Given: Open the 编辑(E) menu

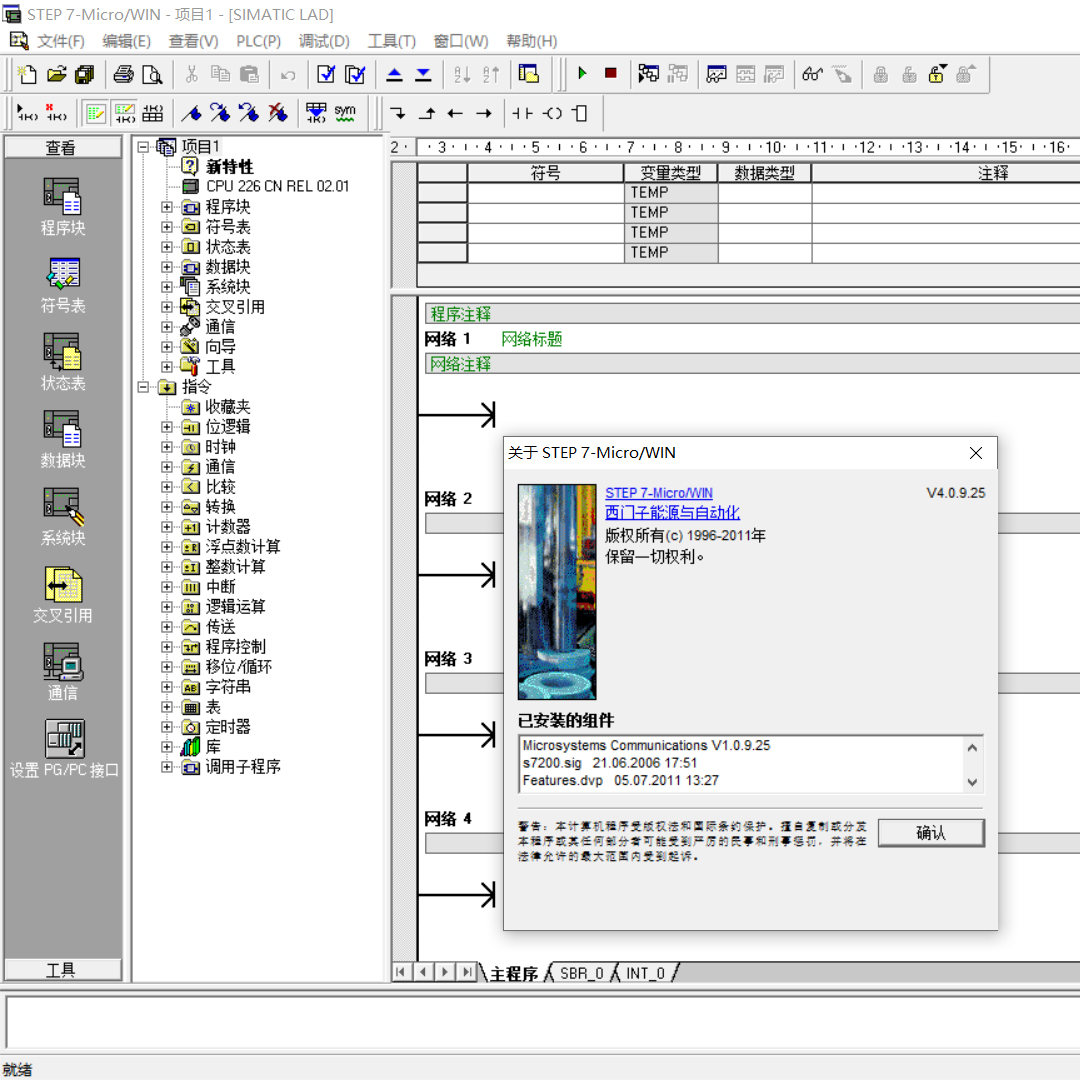Looking at the screenshot, I should [127, 41].
